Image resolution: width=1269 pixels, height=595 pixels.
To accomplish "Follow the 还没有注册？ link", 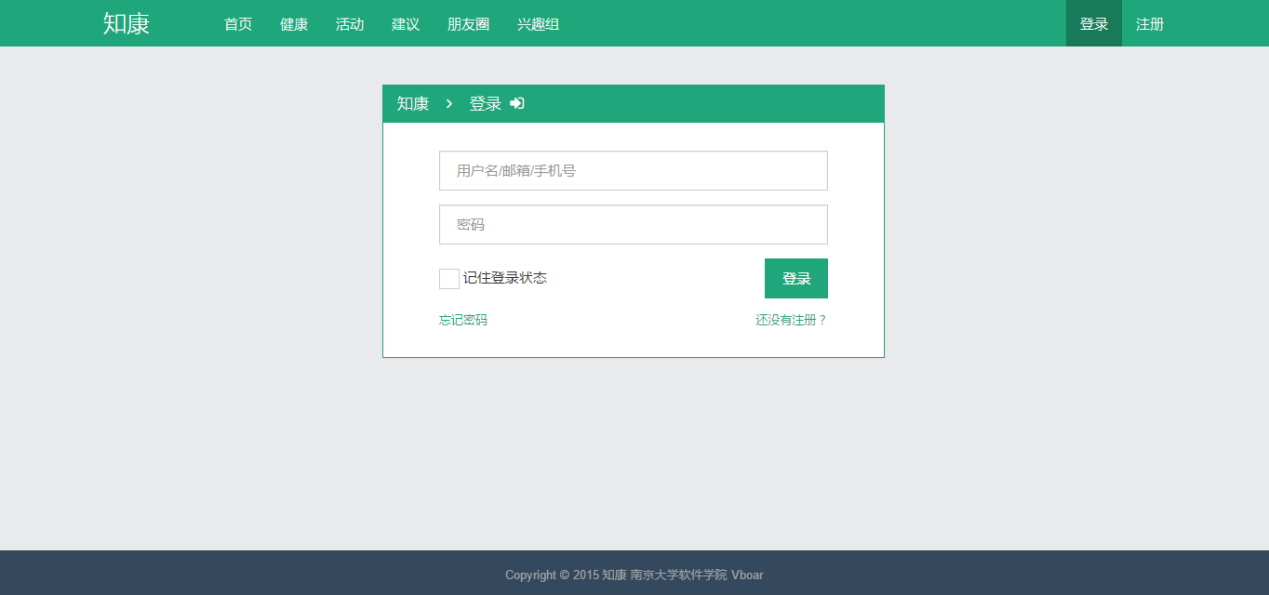I will tap(791, 320).
